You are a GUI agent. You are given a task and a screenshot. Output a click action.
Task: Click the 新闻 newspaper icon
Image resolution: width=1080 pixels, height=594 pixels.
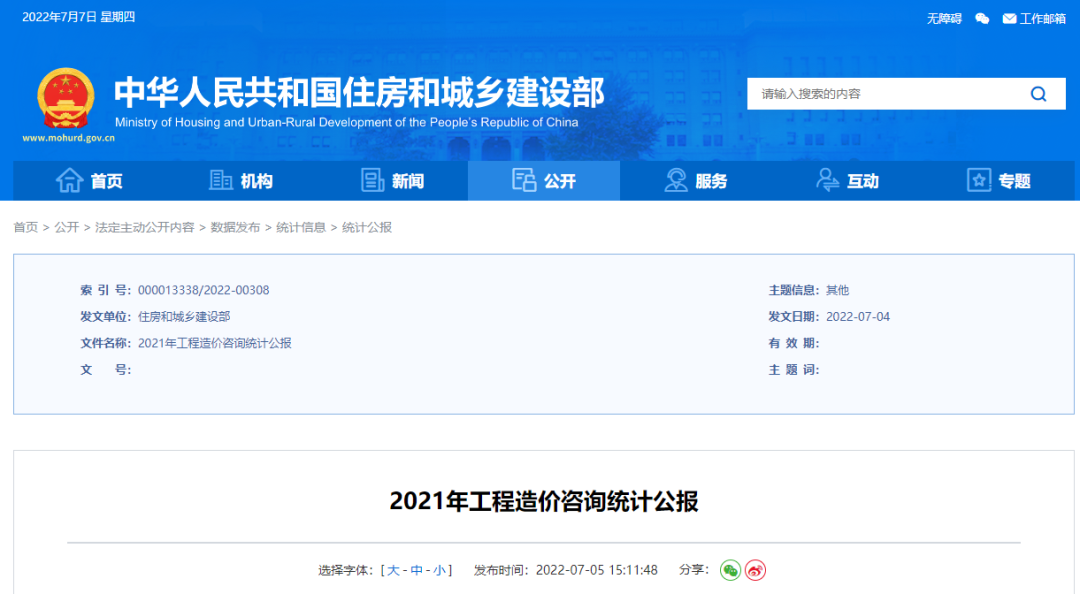click(372, 181)
